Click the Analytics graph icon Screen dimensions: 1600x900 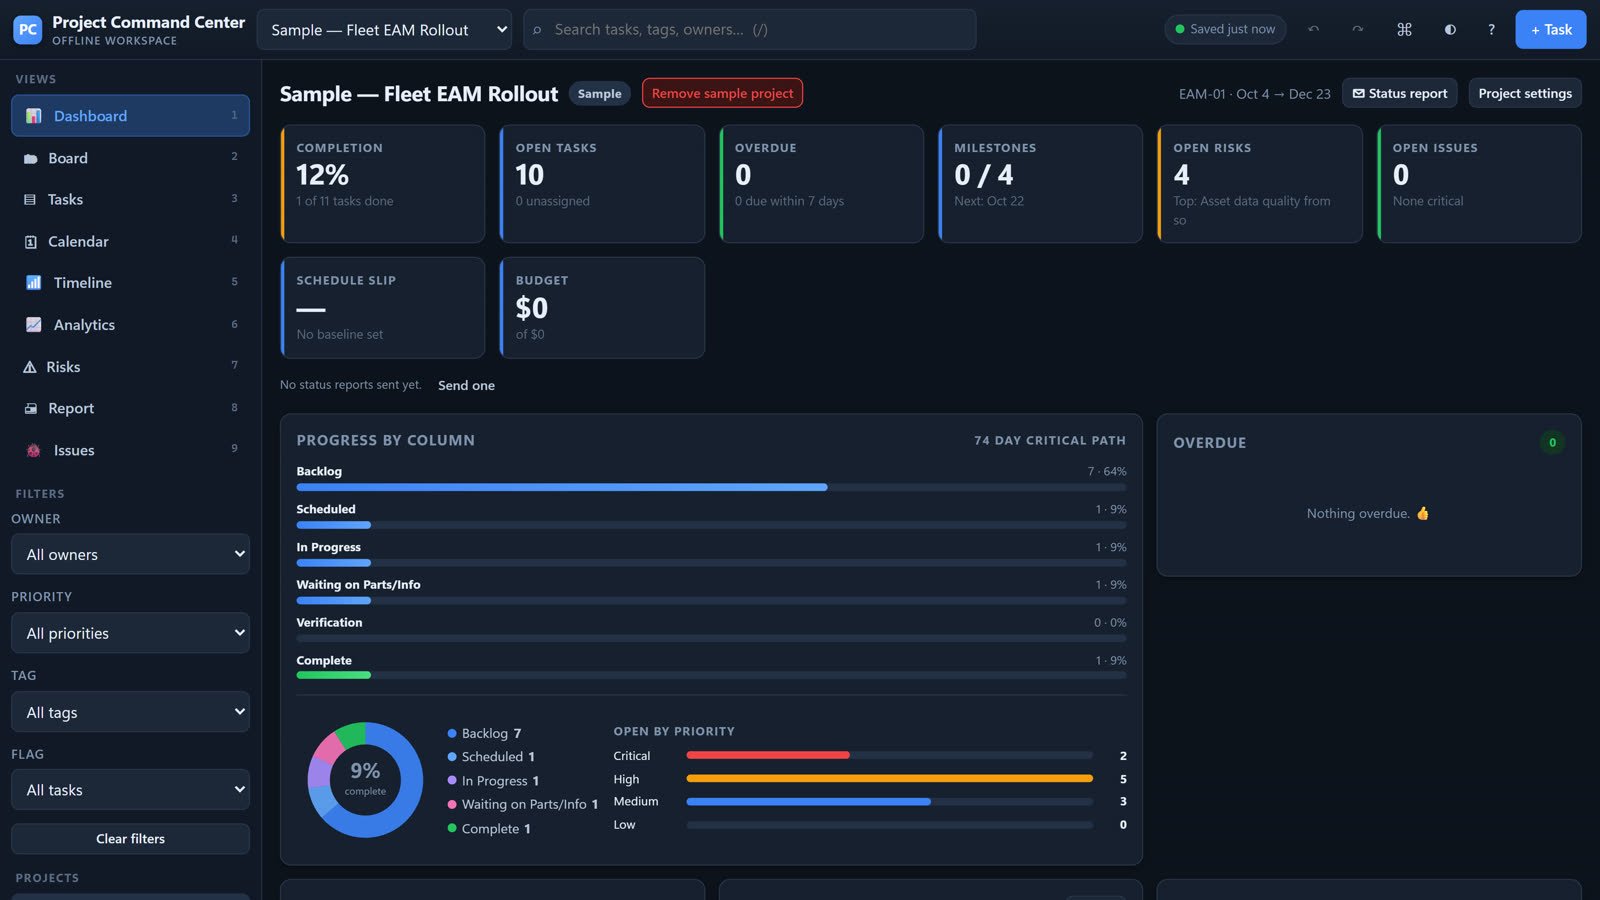33,325
